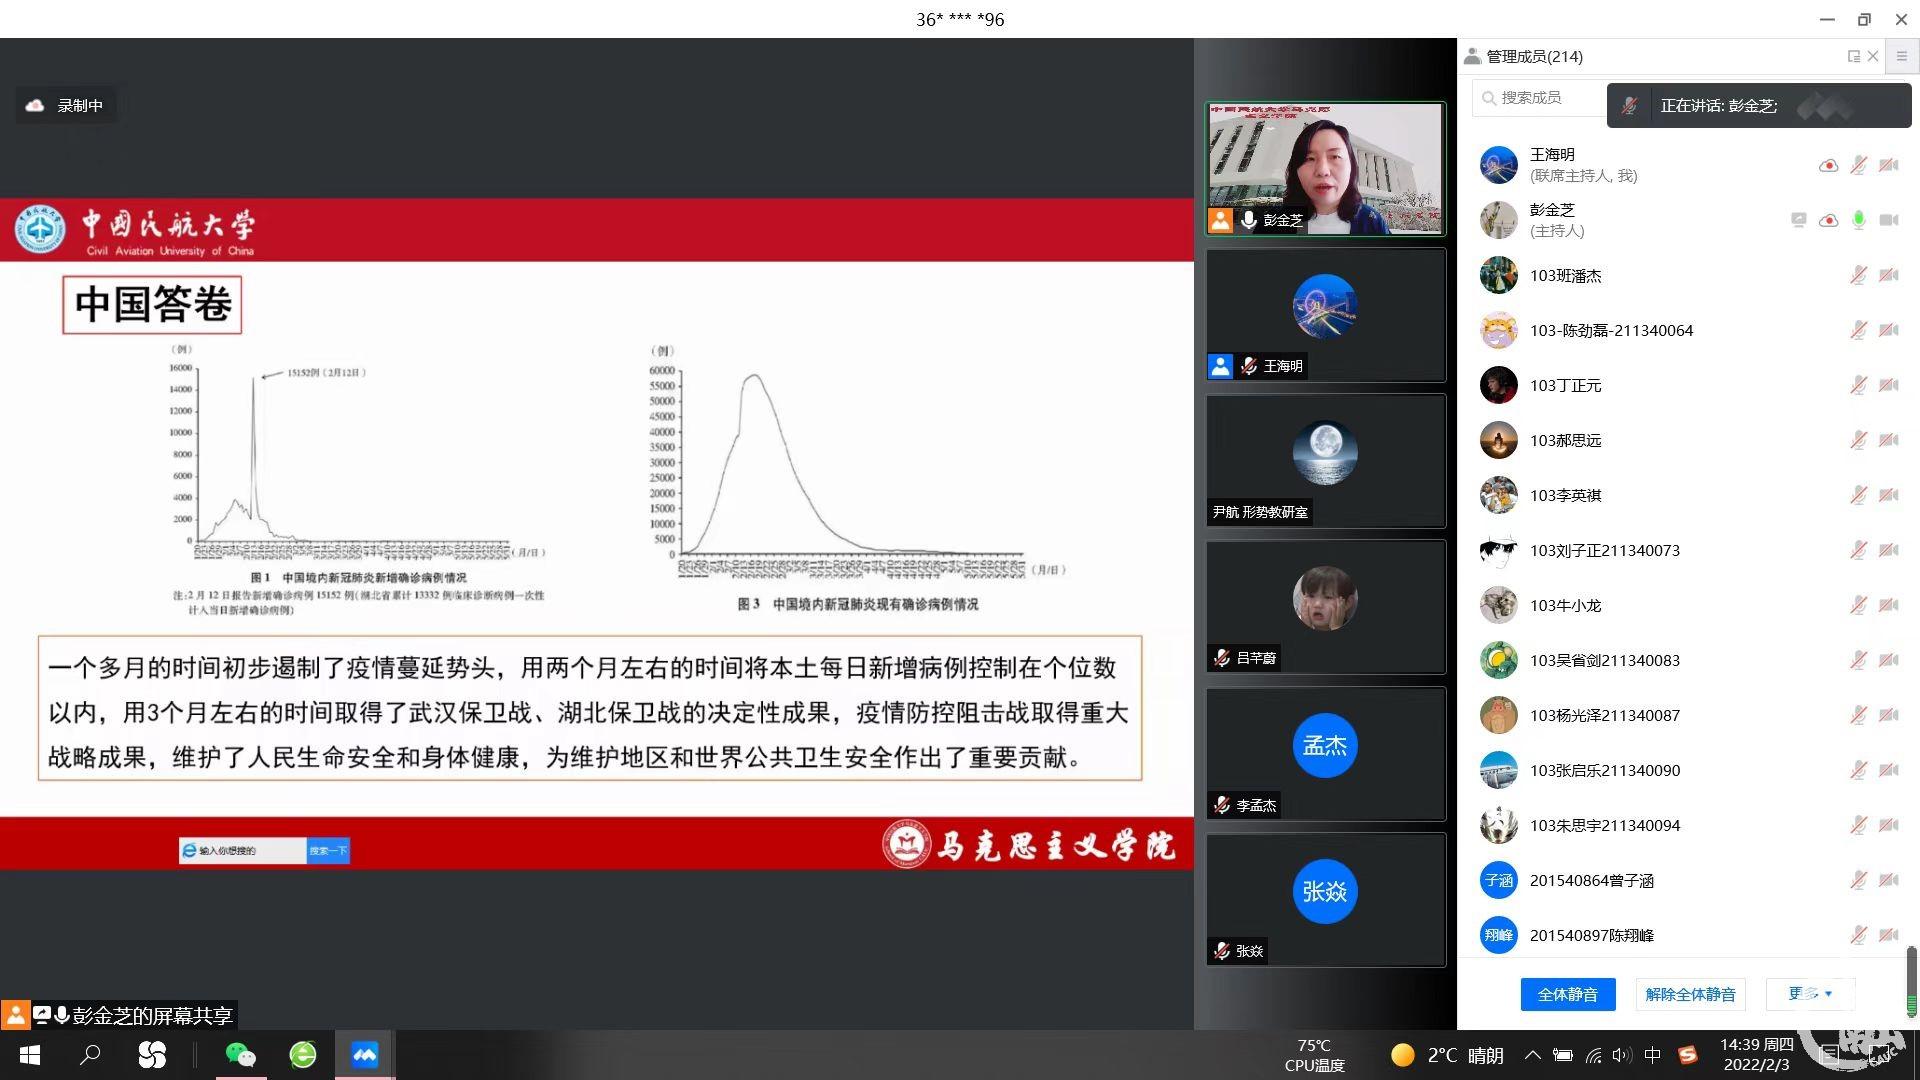Click the camera icon for 彭金芝
The image size is (1920, 1080).
pyautogui.click(x=1888, y=220)
